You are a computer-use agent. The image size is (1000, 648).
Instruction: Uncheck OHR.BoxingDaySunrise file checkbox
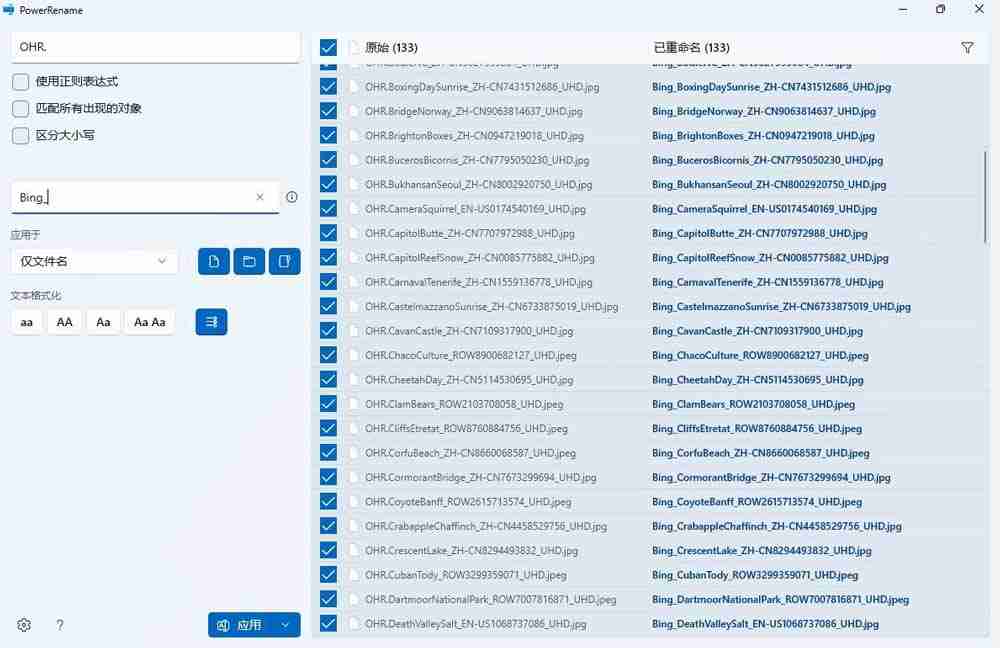(328, 87)
